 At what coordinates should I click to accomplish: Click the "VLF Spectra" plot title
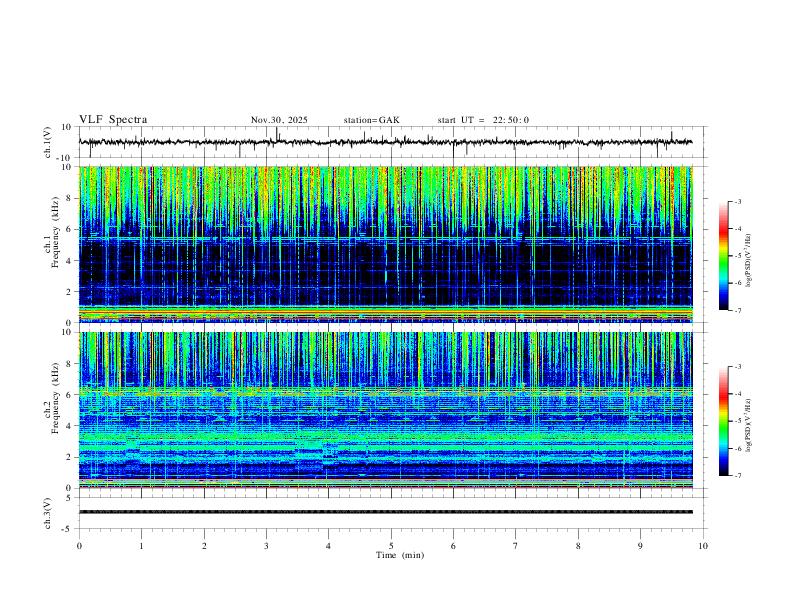113,120
